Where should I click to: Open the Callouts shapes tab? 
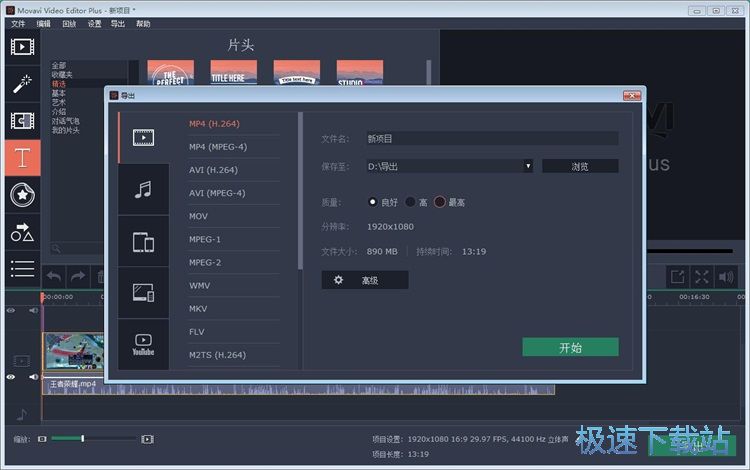point(22,232)
